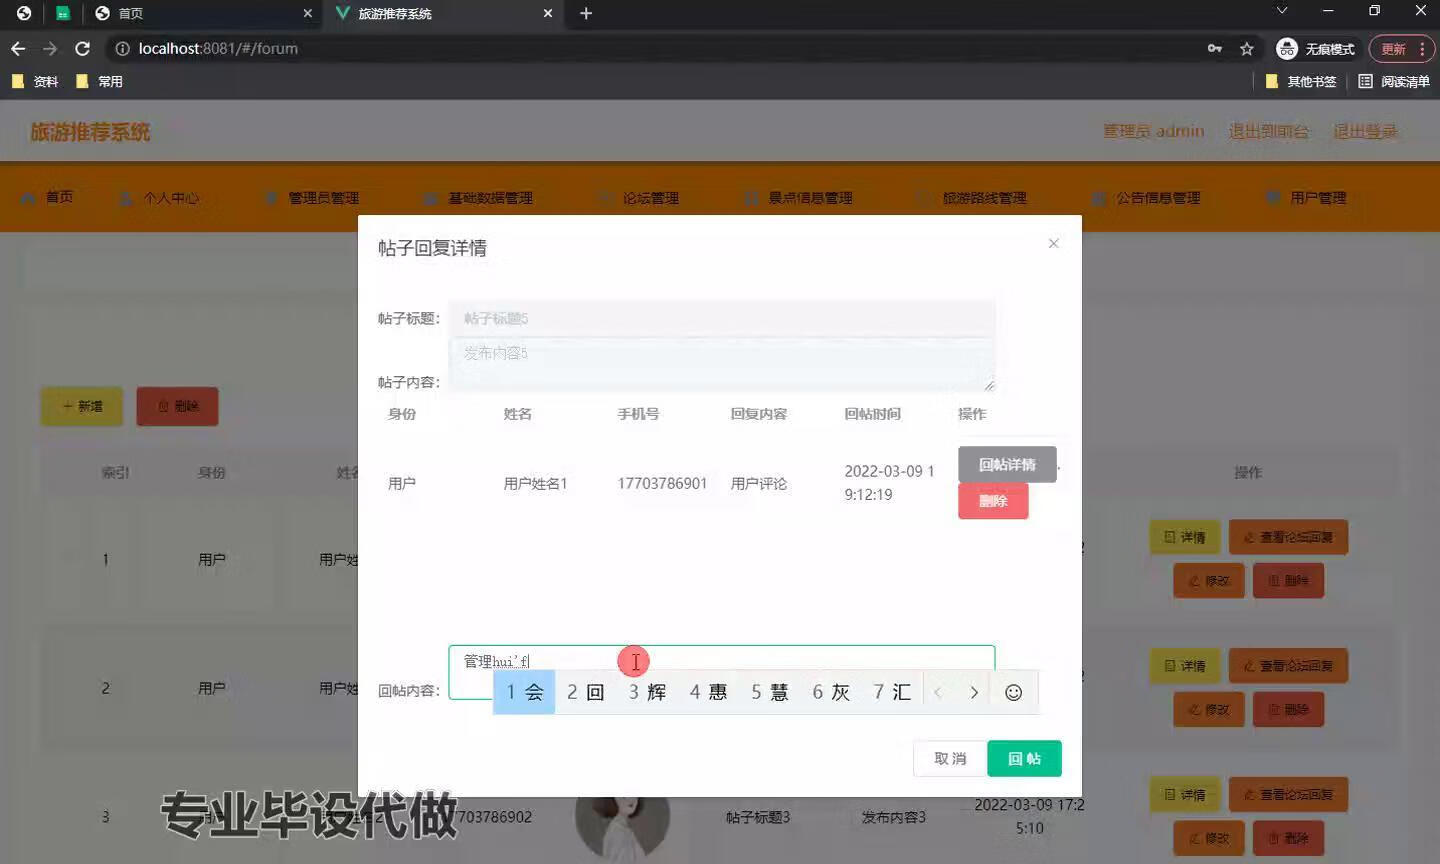Viewport: 1440px width, 864px height.
Task: Close the 帖子回复详情 dialog with X
Action: point(1053,243)
